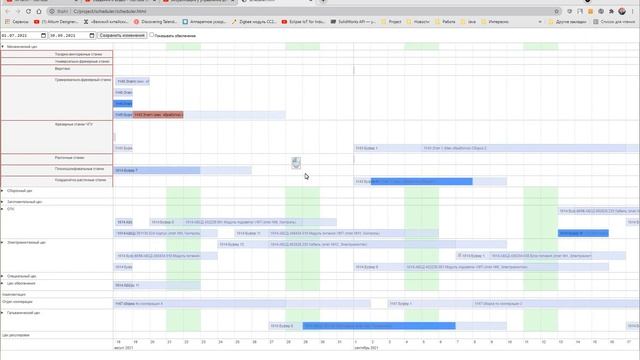Expand the Заготовительный цех group
Screen dimensions: 640x360
pos(2,202)
